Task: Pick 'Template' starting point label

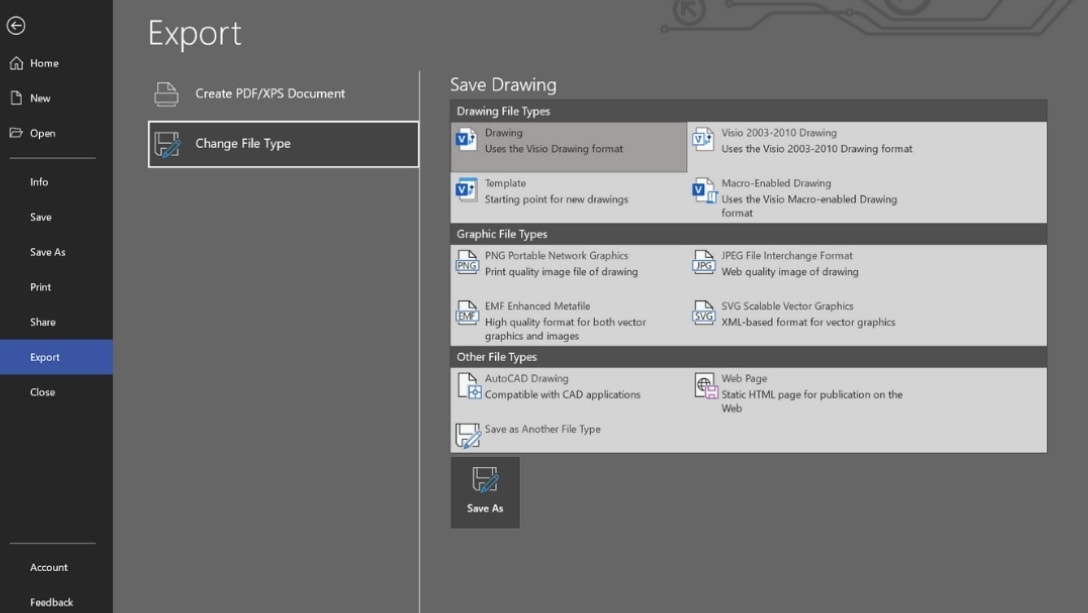Action: 505,183
